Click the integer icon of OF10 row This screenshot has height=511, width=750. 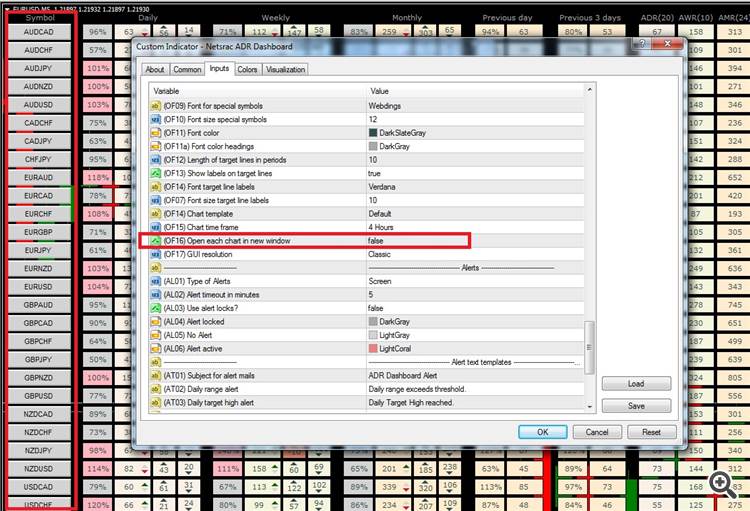coord(155,119)
